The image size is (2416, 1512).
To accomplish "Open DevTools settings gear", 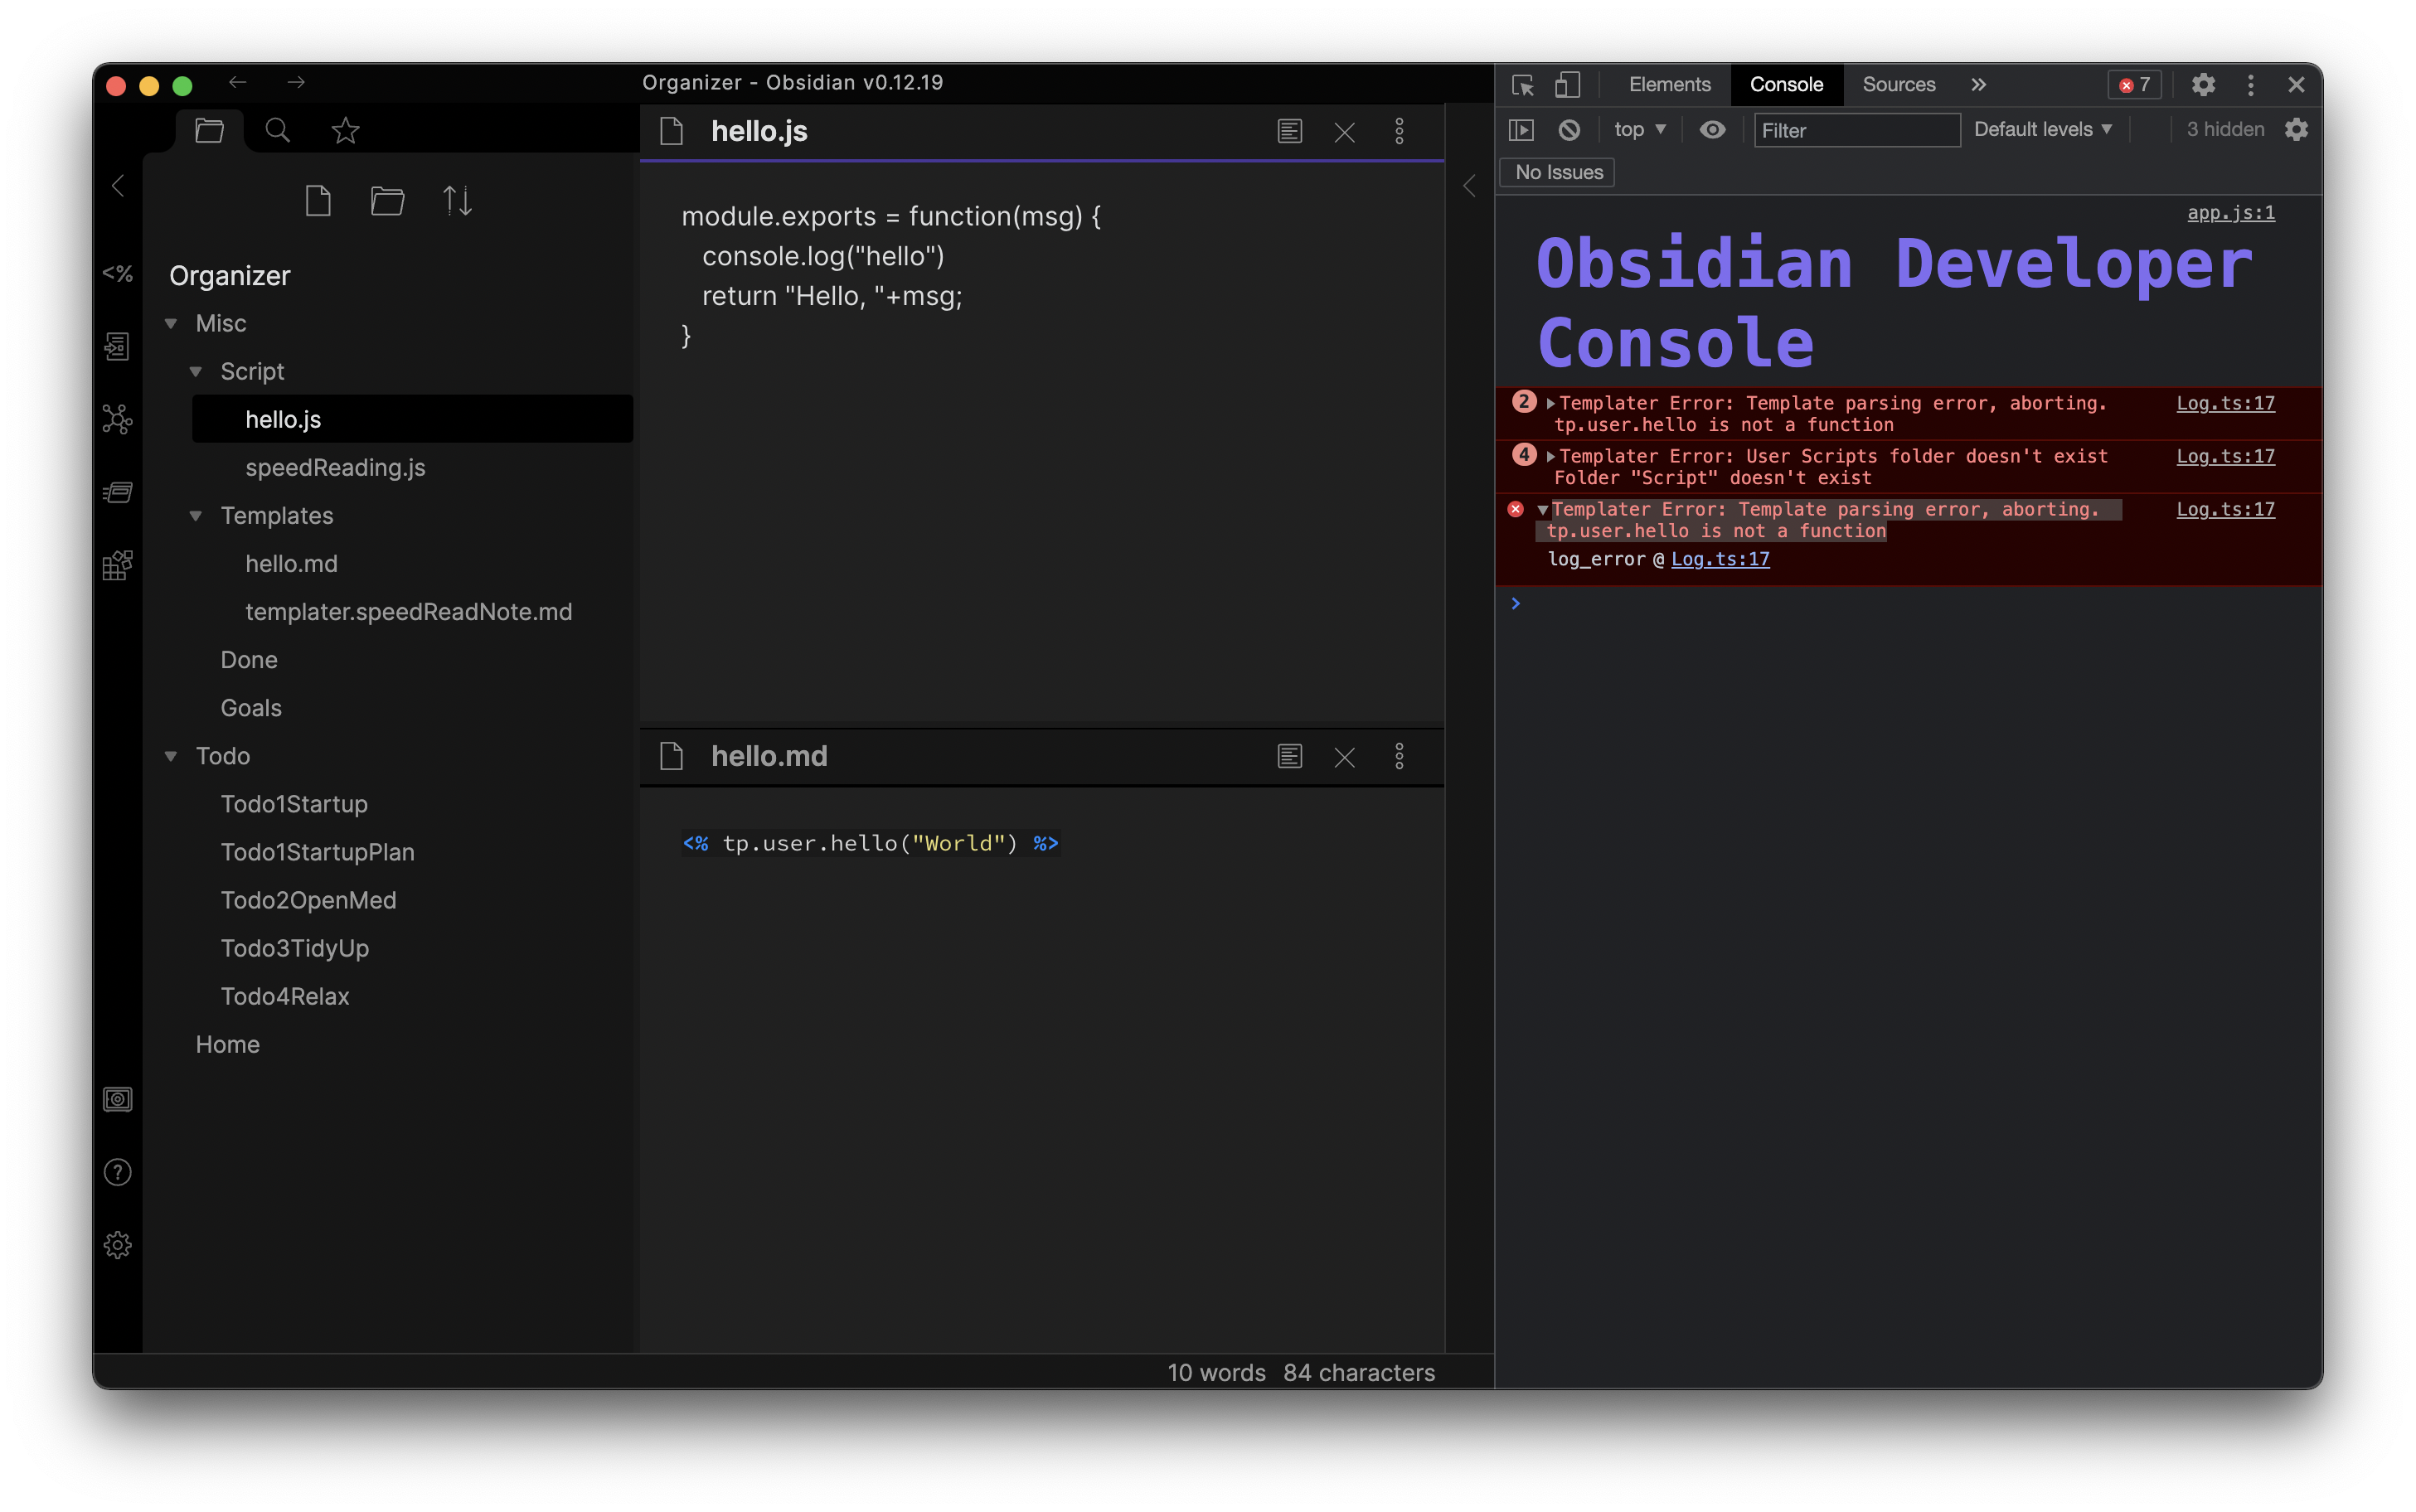I will (x=2203, y=85).
